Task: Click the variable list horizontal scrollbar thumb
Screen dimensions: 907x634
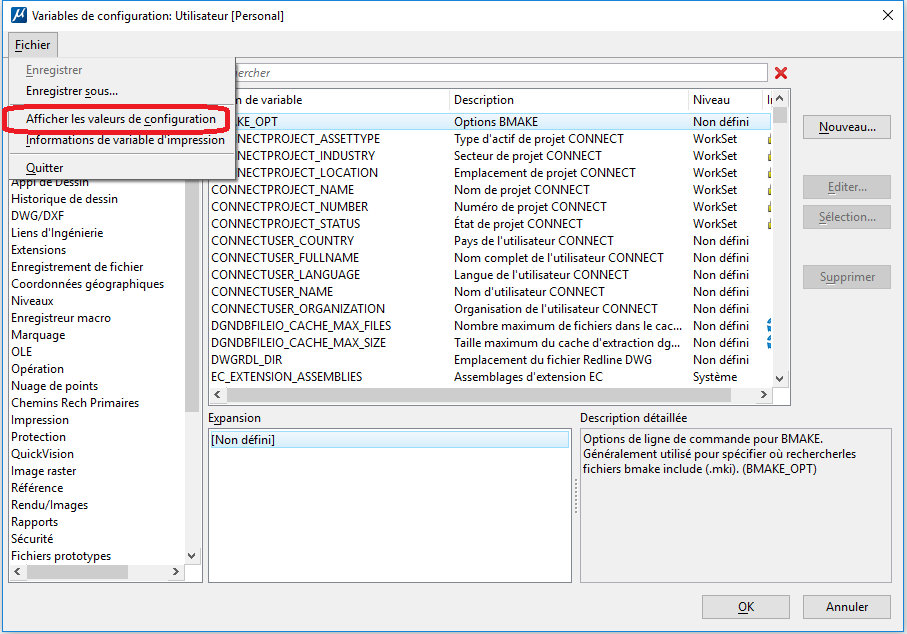Action: click(479, 395)
